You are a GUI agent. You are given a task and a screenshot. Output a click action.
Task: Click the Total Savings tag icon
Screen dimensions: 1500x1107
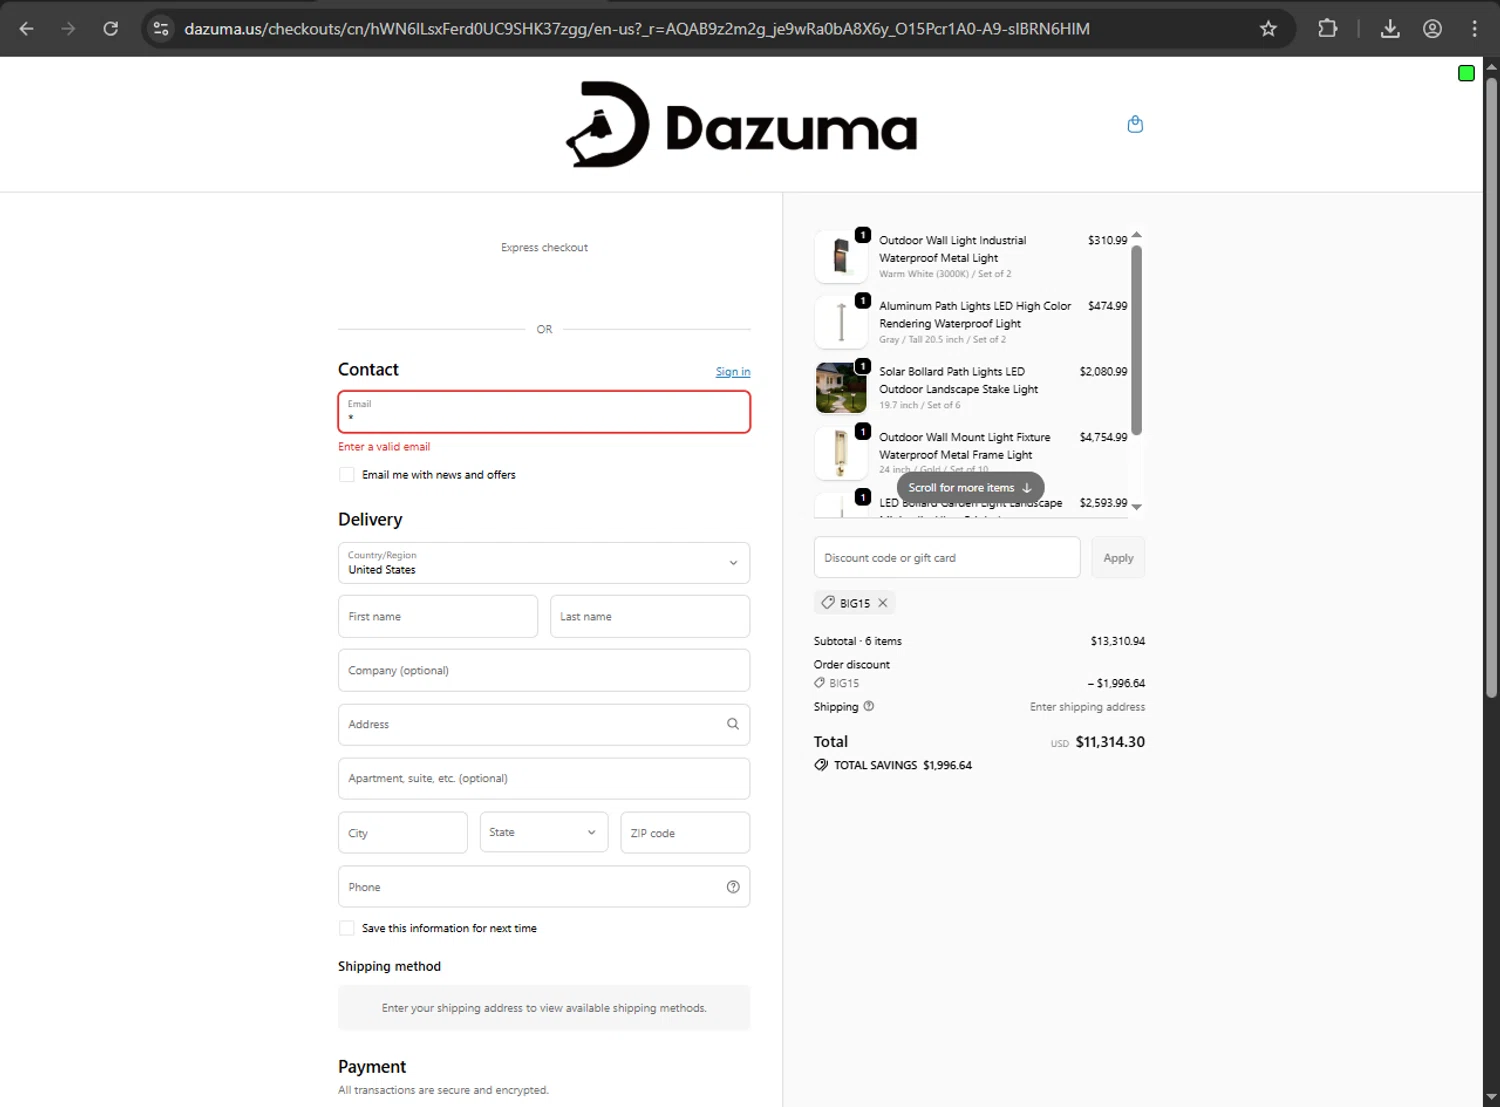821,765
